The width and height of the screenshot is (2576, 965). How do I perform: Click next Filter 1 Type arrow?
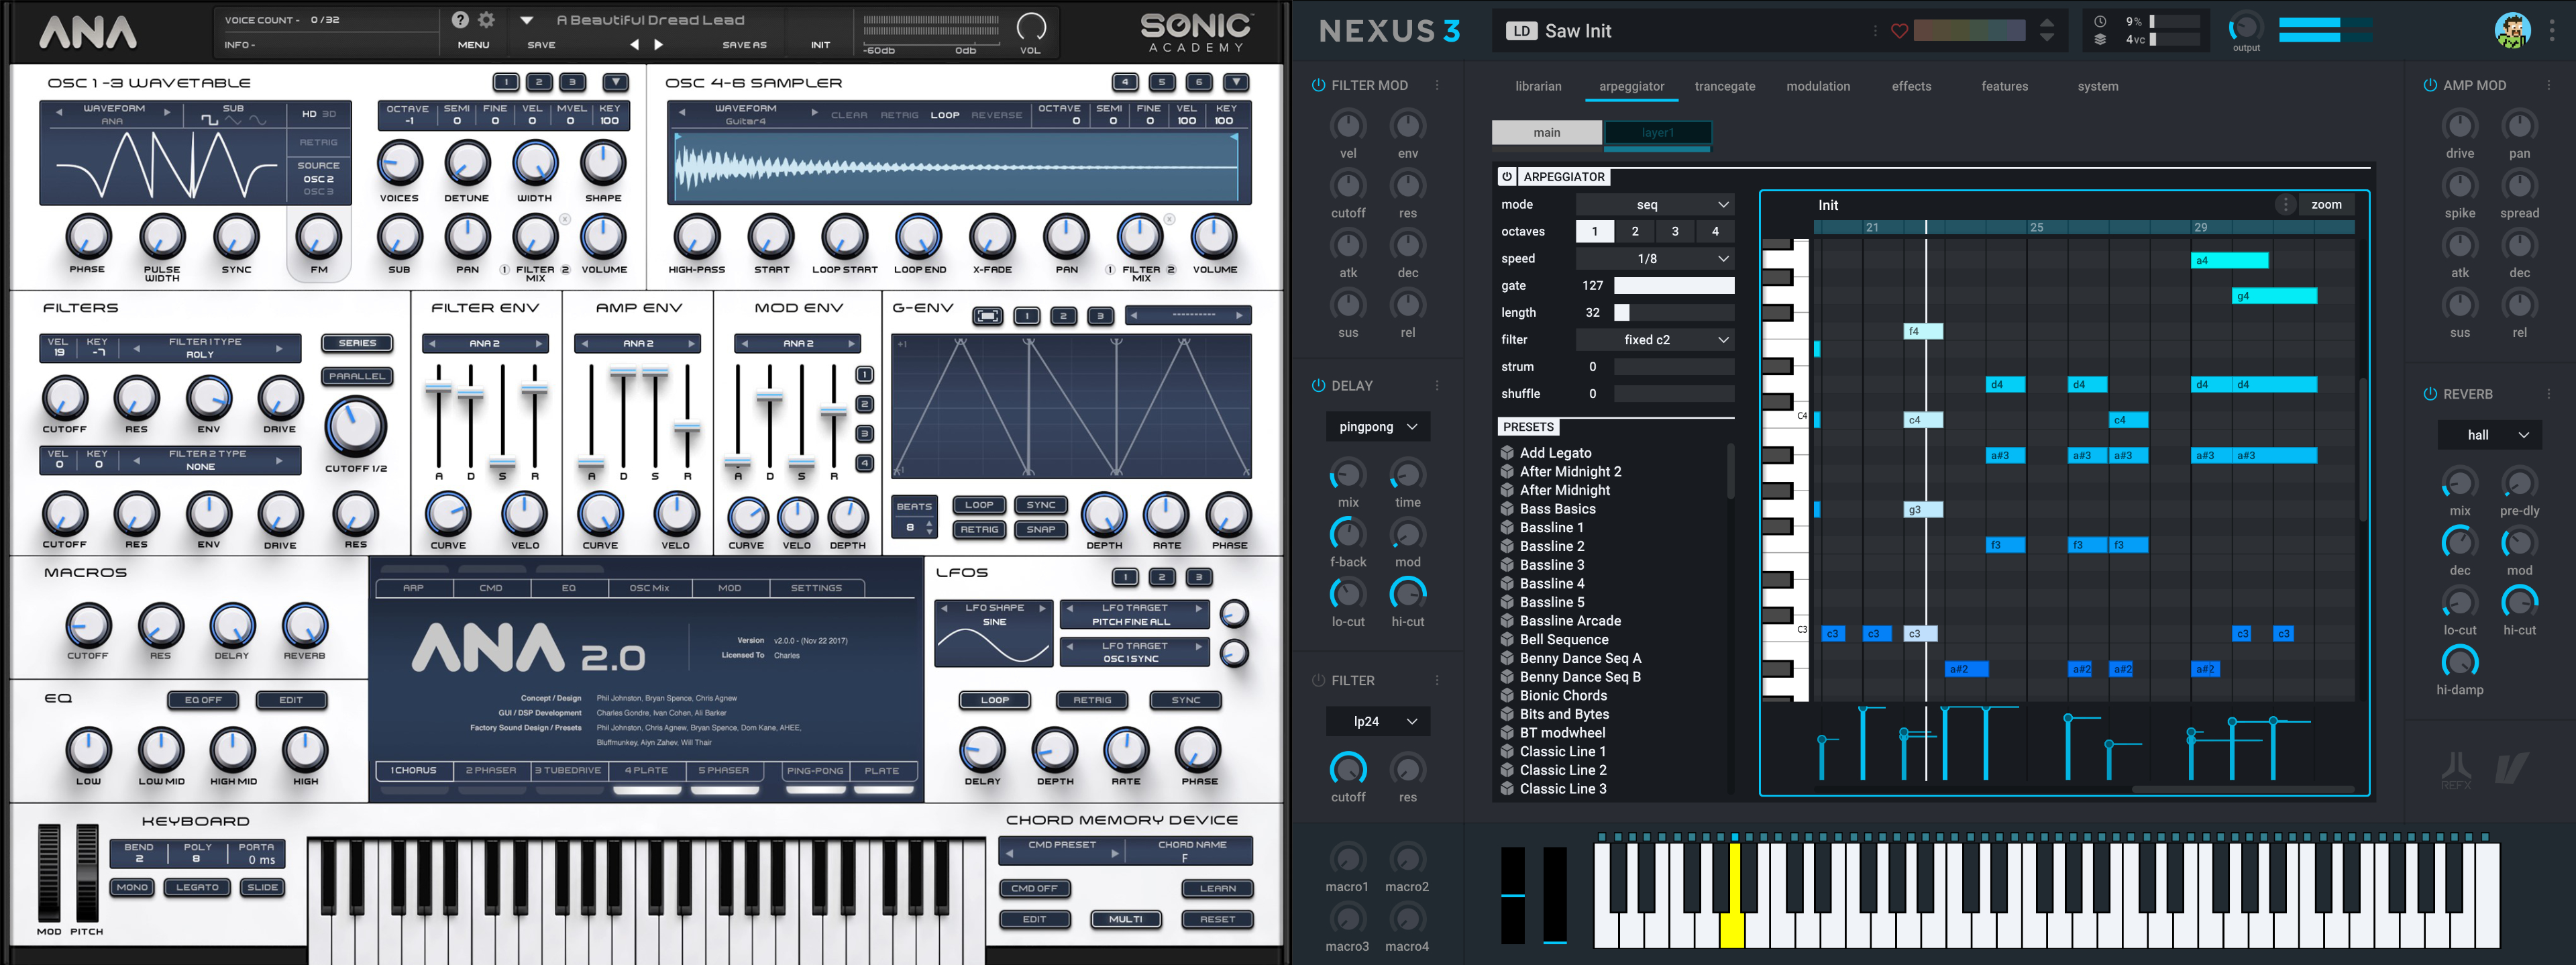(x=279, y=348)
